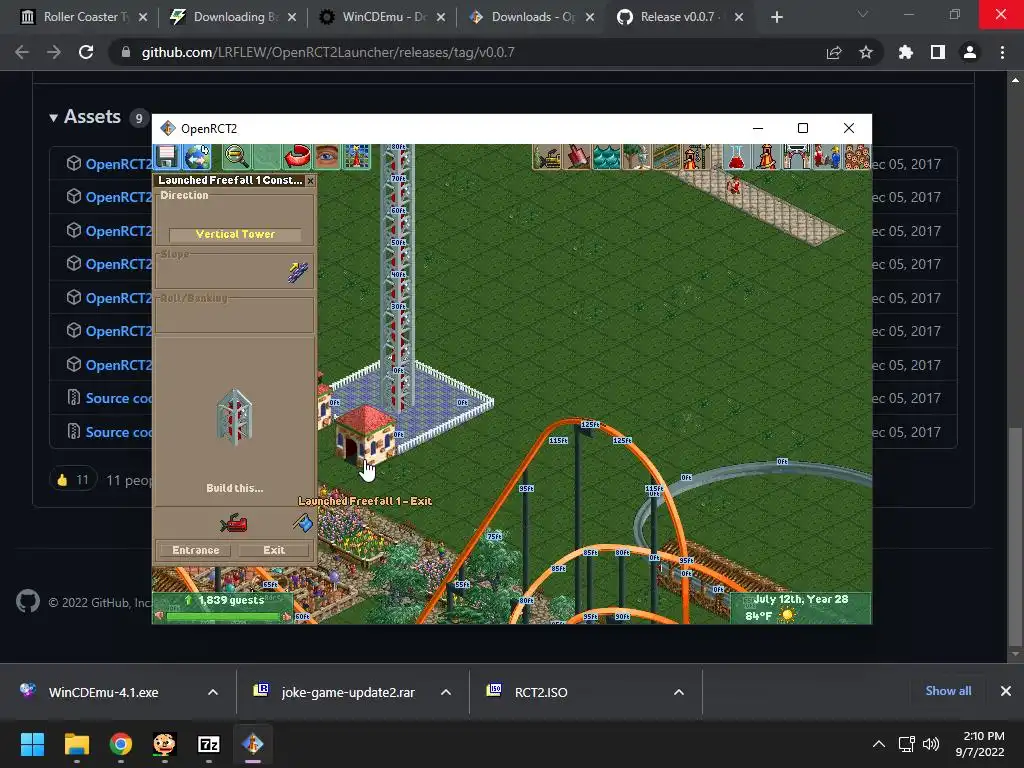
Task: Open the Windows Start menu
Action: click(x=32, y=744)
